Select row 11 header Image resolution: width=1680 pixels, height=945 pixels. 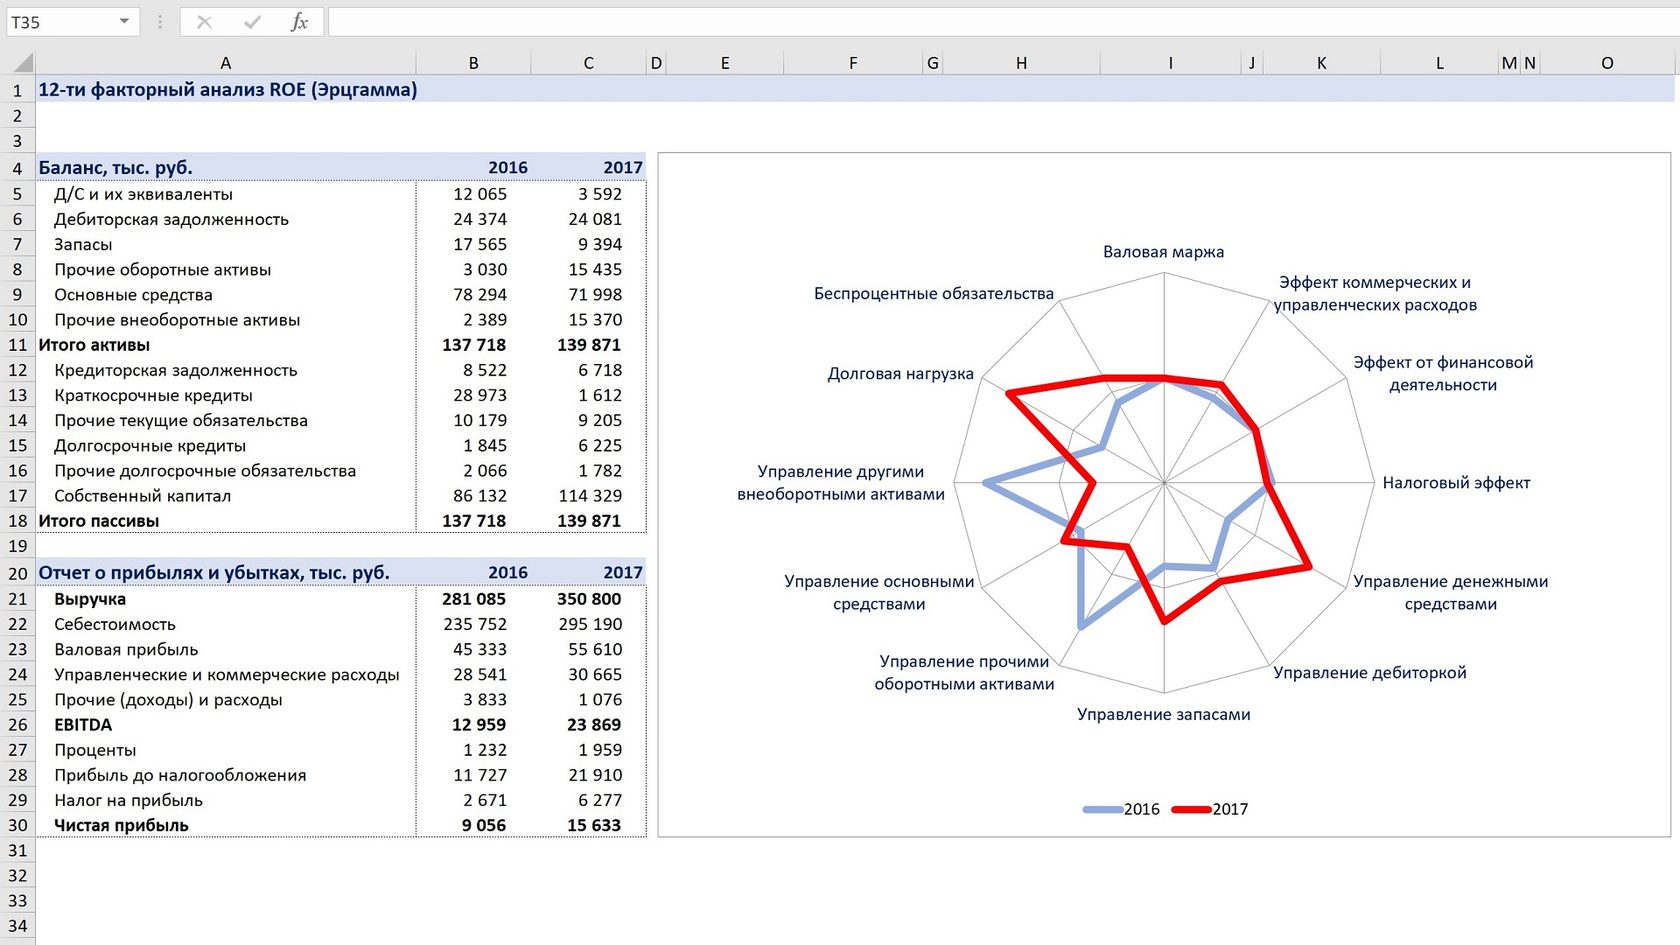17,345
